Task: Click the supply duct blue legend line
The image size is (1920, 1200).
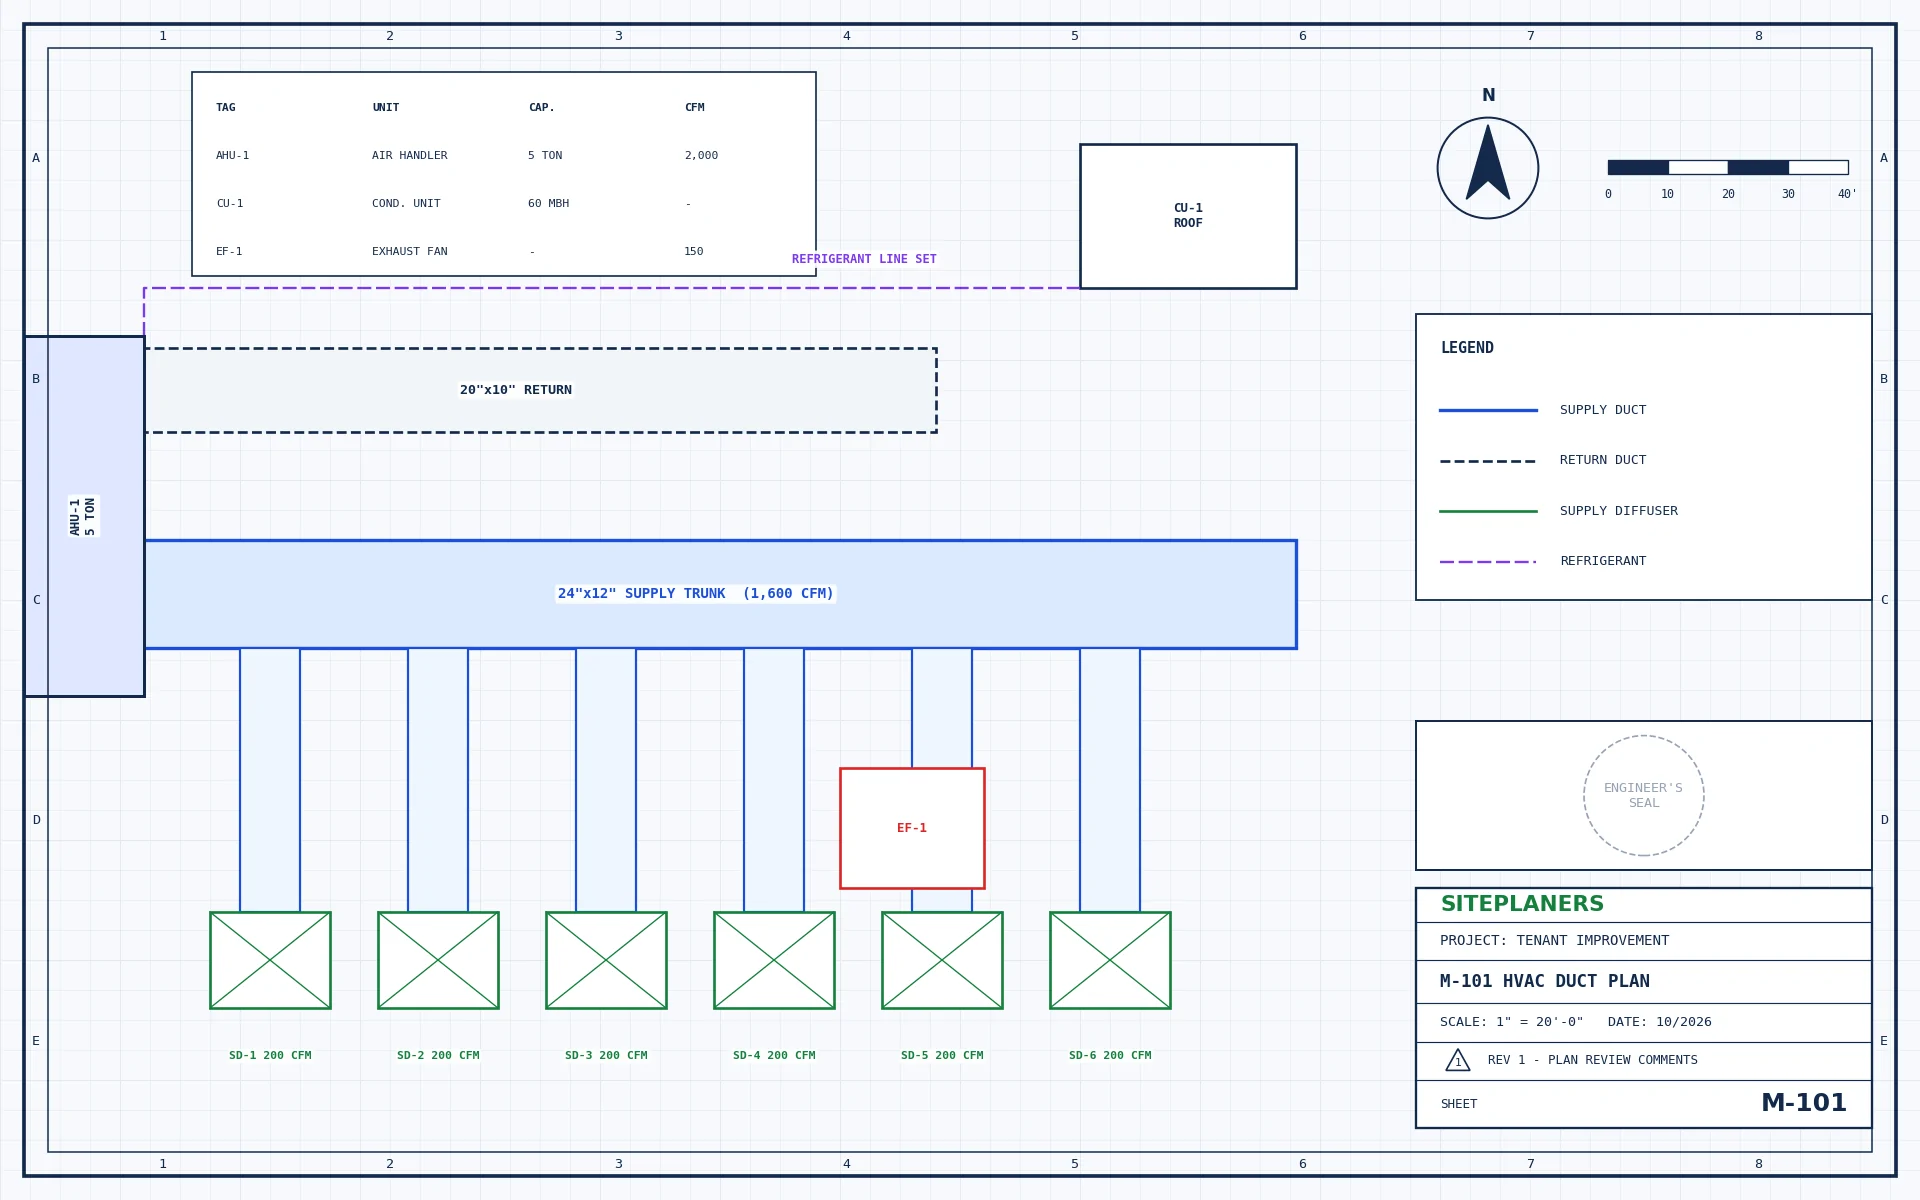Action: (x=1488, y=410)
